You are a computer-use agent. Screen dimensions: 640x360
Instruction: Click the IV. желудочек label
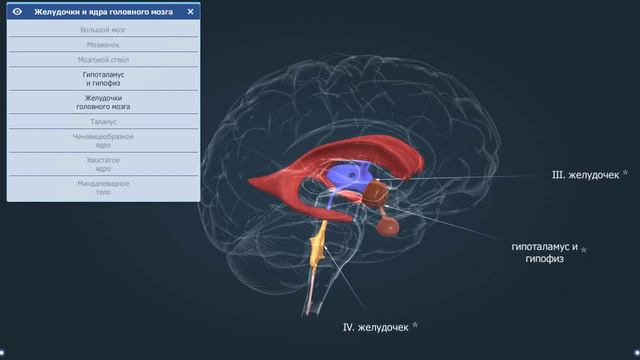pyautogui.click(x=376, y=327)
